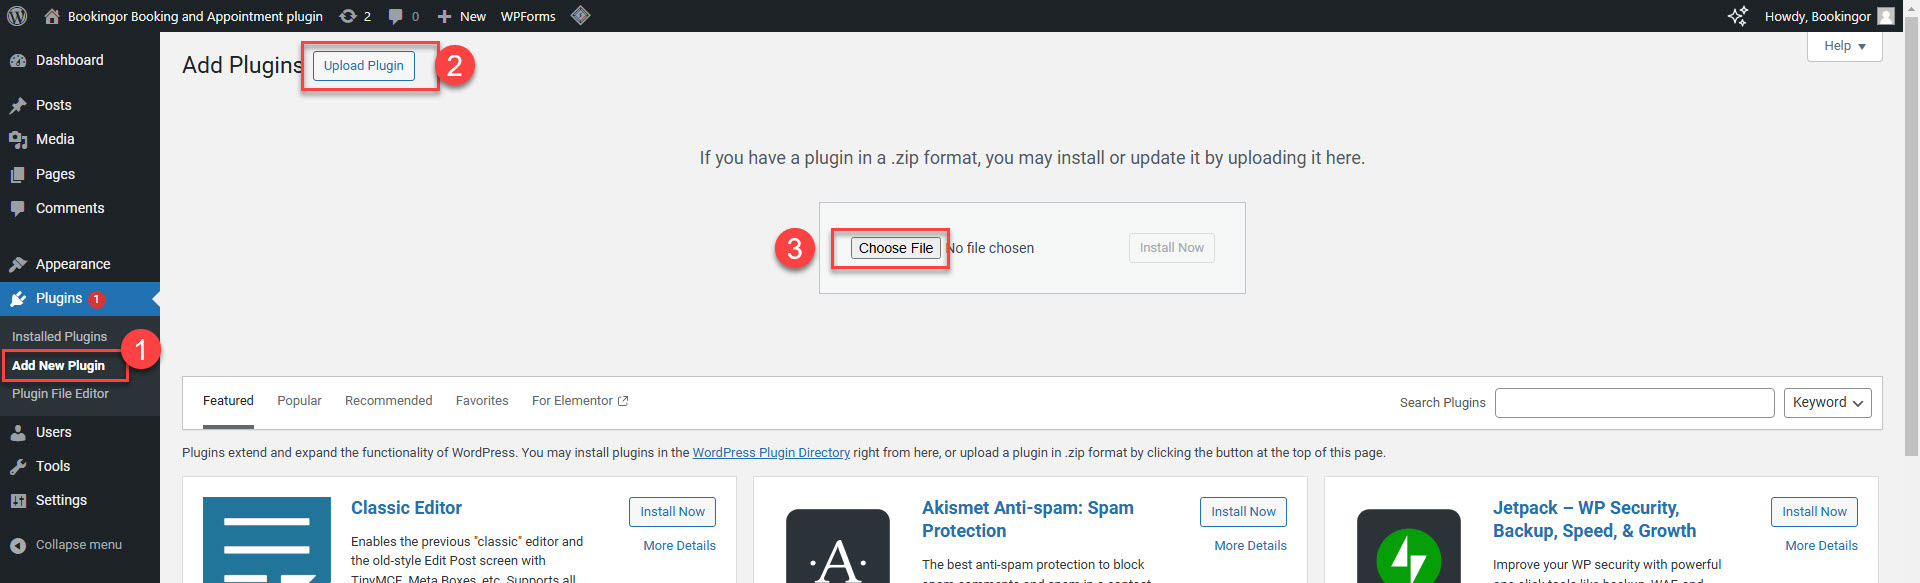Viewport: 1920px width, 583px height.
Task: Open More Details for Classic Editor
Action: point(680,546)
